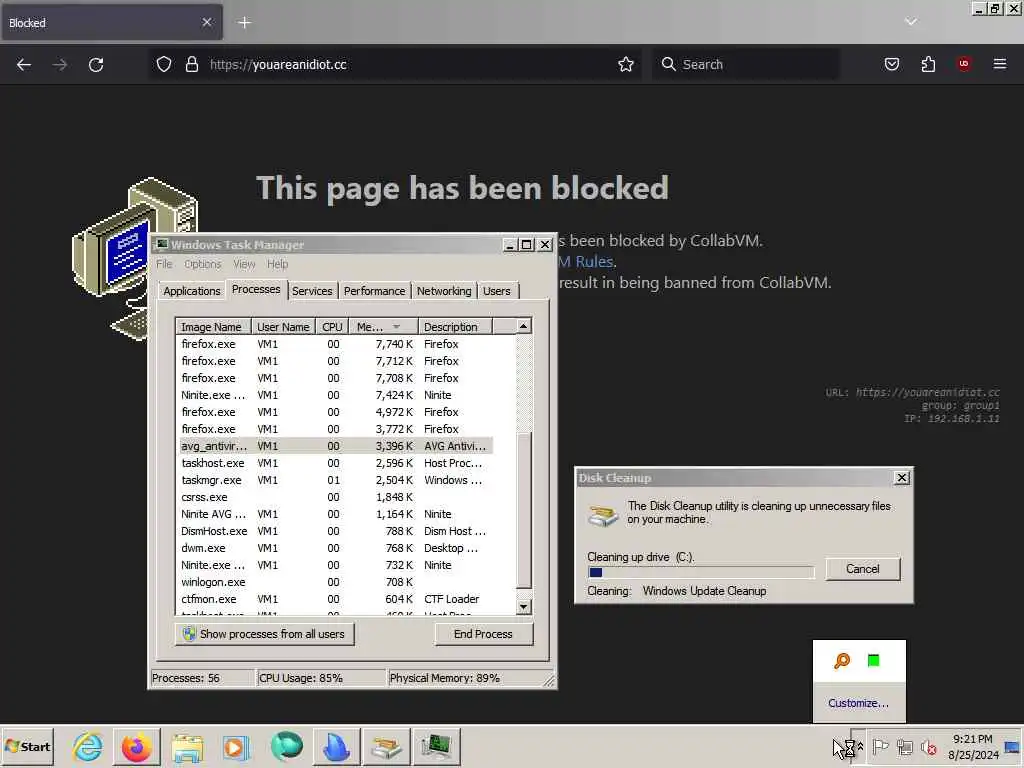Screen dimensions: 1024x768
Task: Expand the list all tabs chevron
Action: (x=910, y=22)
